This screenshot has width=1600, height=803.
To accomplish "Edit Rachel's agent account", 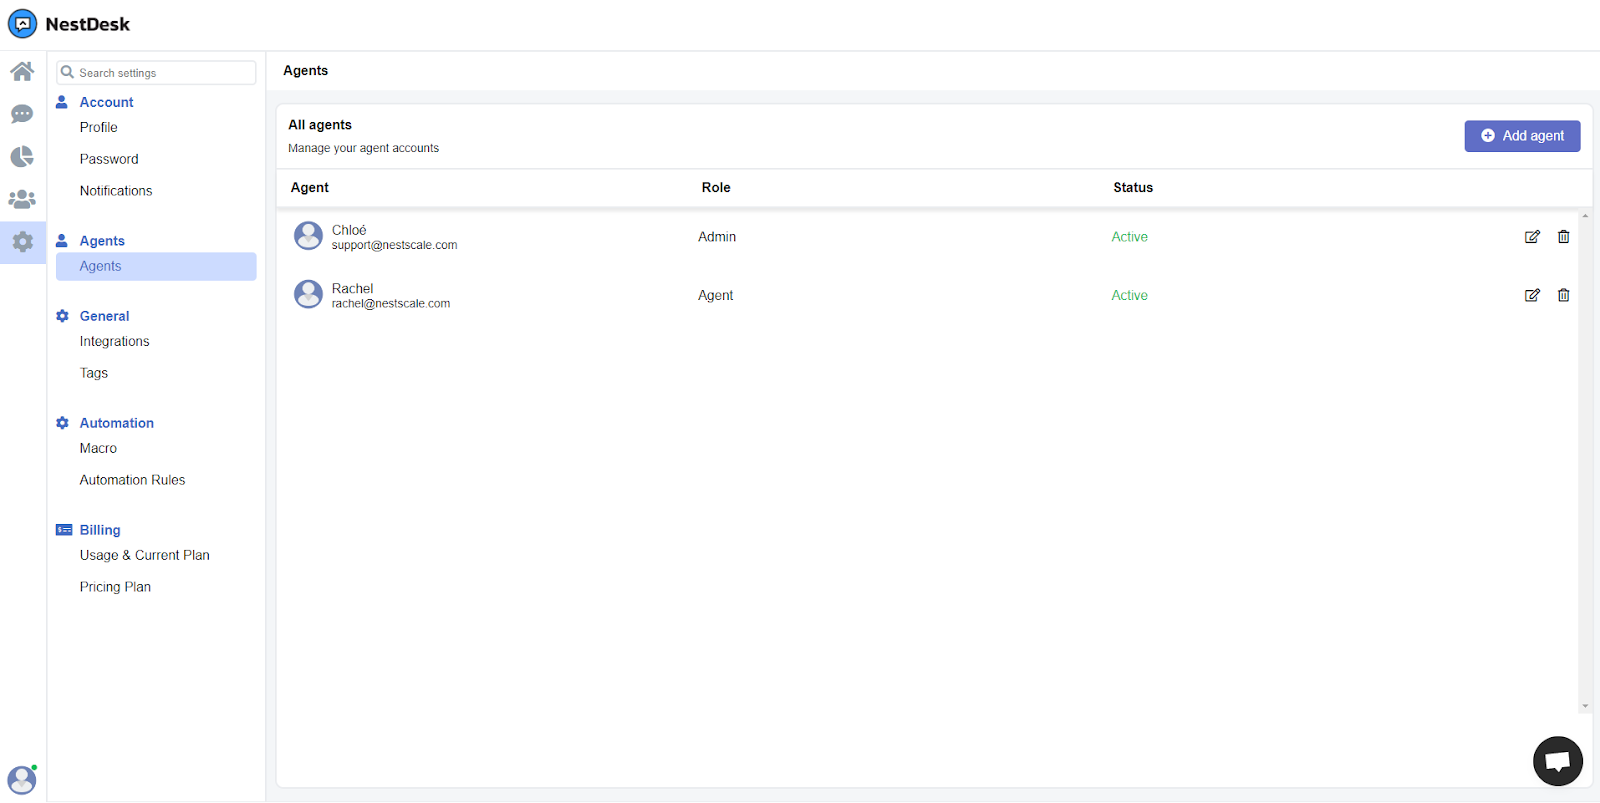I will pos(1532,295).
